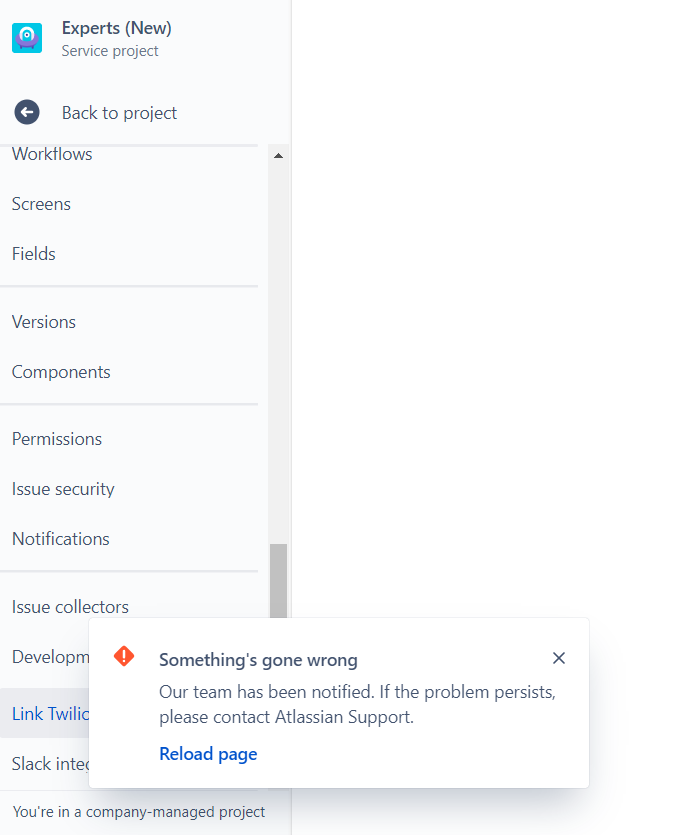685x835 pixels.
Task: Select Fields in the sidebar
Action: pos(34,254)
